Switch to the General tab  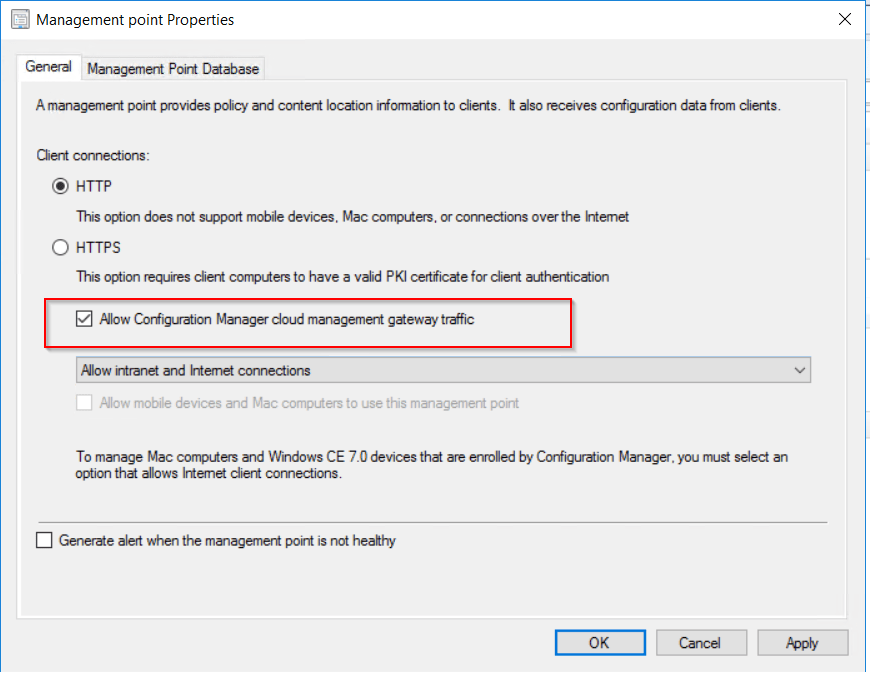click(x=48, y=67)
